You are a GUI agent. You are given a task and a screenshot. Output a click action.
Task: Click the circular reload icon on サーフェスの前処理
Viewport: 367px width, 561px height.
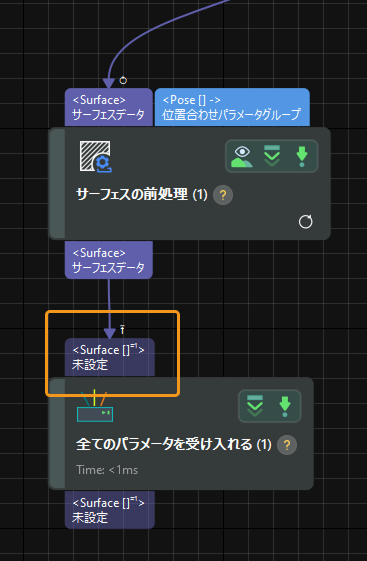305,221
